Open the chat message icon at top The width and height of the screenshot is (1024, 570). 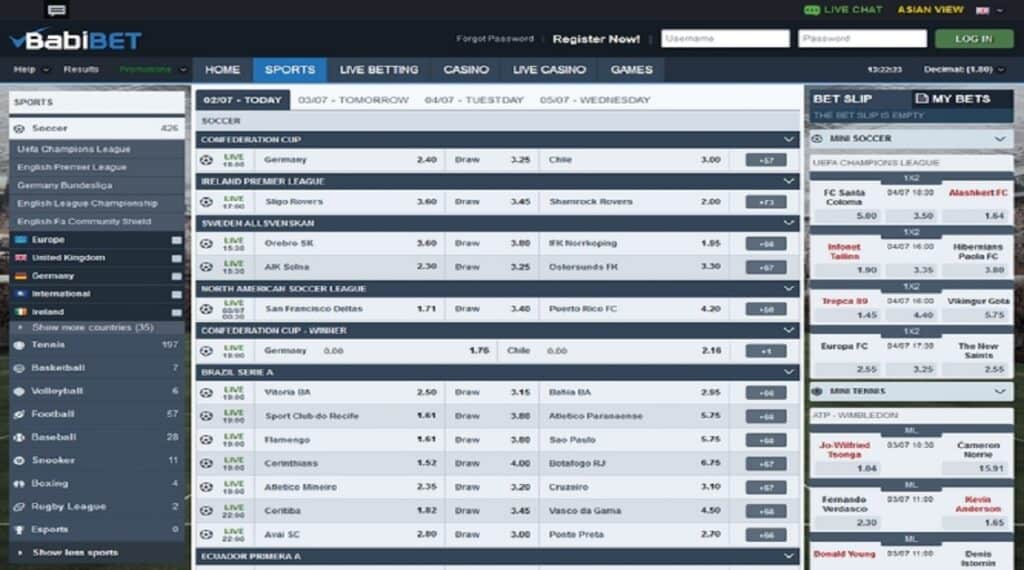click(x=57, y=10)
